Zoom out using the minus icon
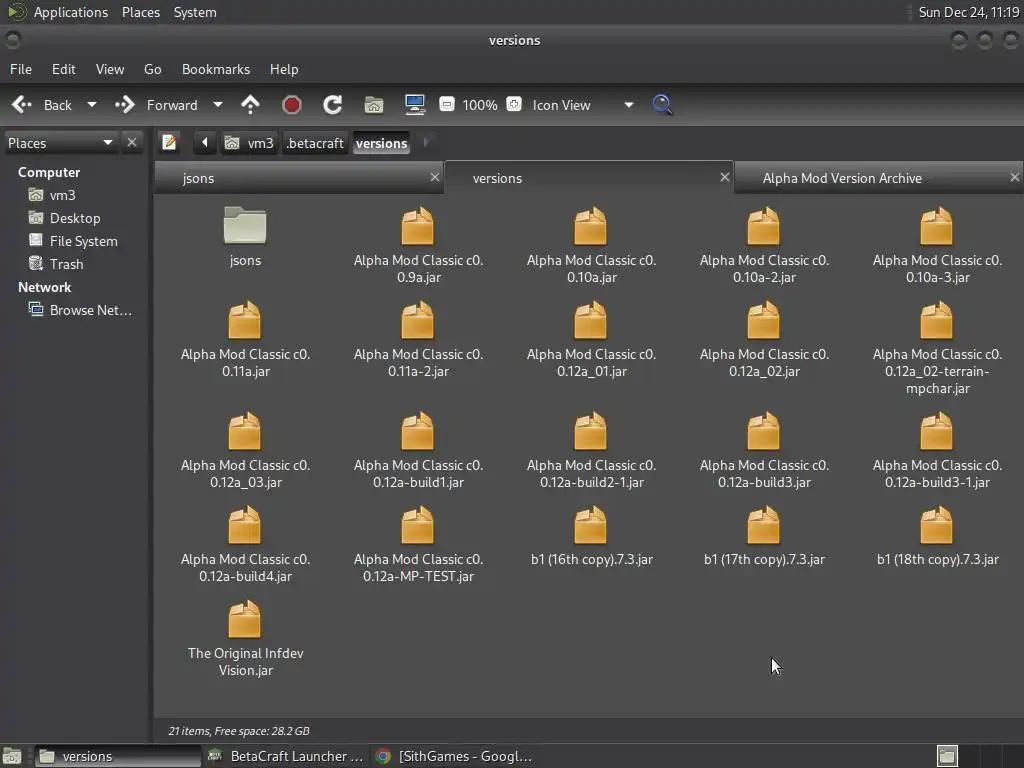Screen dimensions: 1024x768 pyautogui.click(x=447, y=104)
